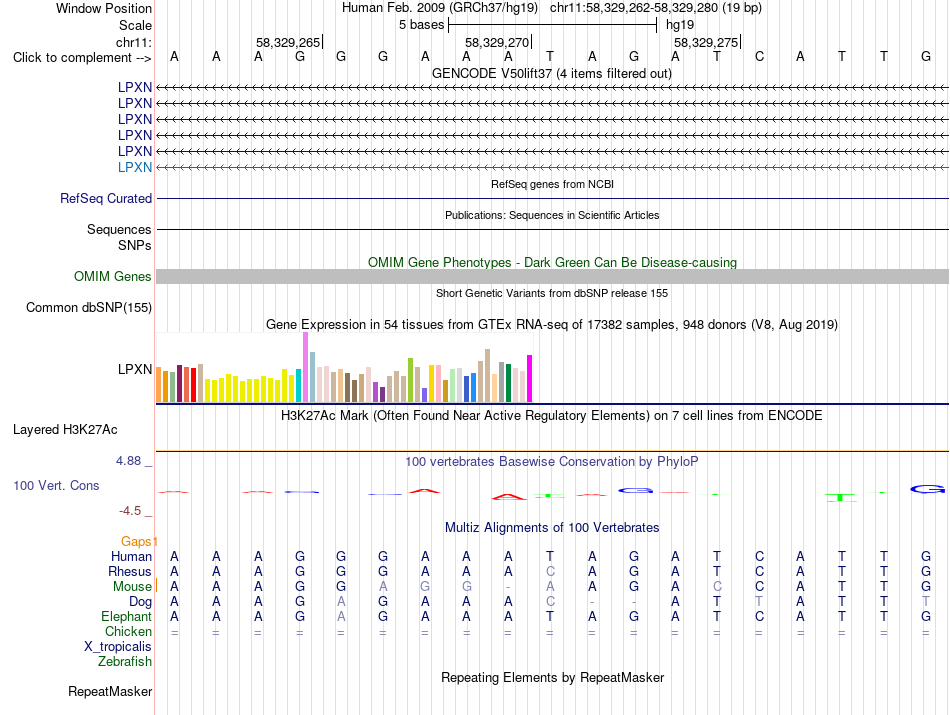Click the magenta last bar in GTEx chart
The height and width of the screenshot is (715, 950).
[530, 379]
